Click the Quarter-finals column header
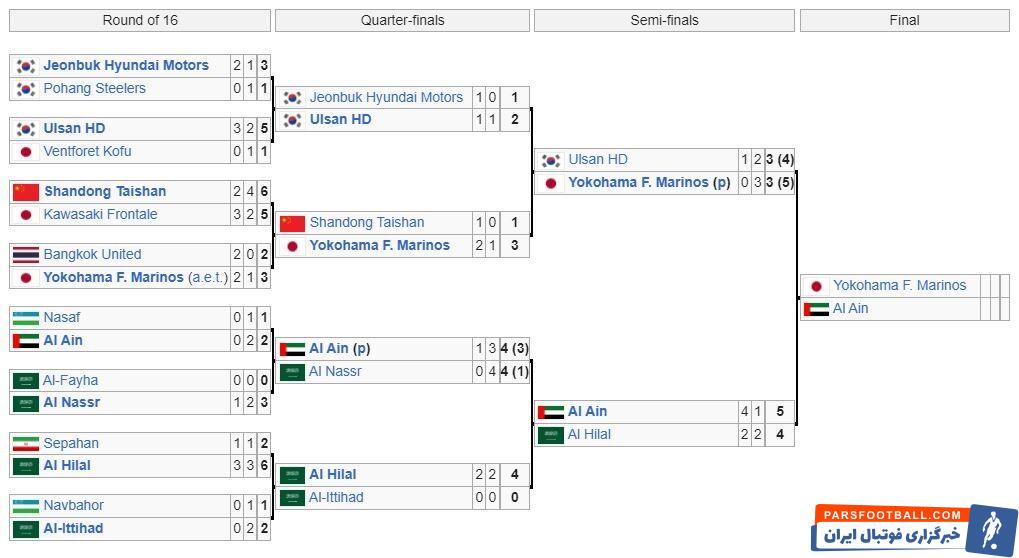 tap(402, 20)
